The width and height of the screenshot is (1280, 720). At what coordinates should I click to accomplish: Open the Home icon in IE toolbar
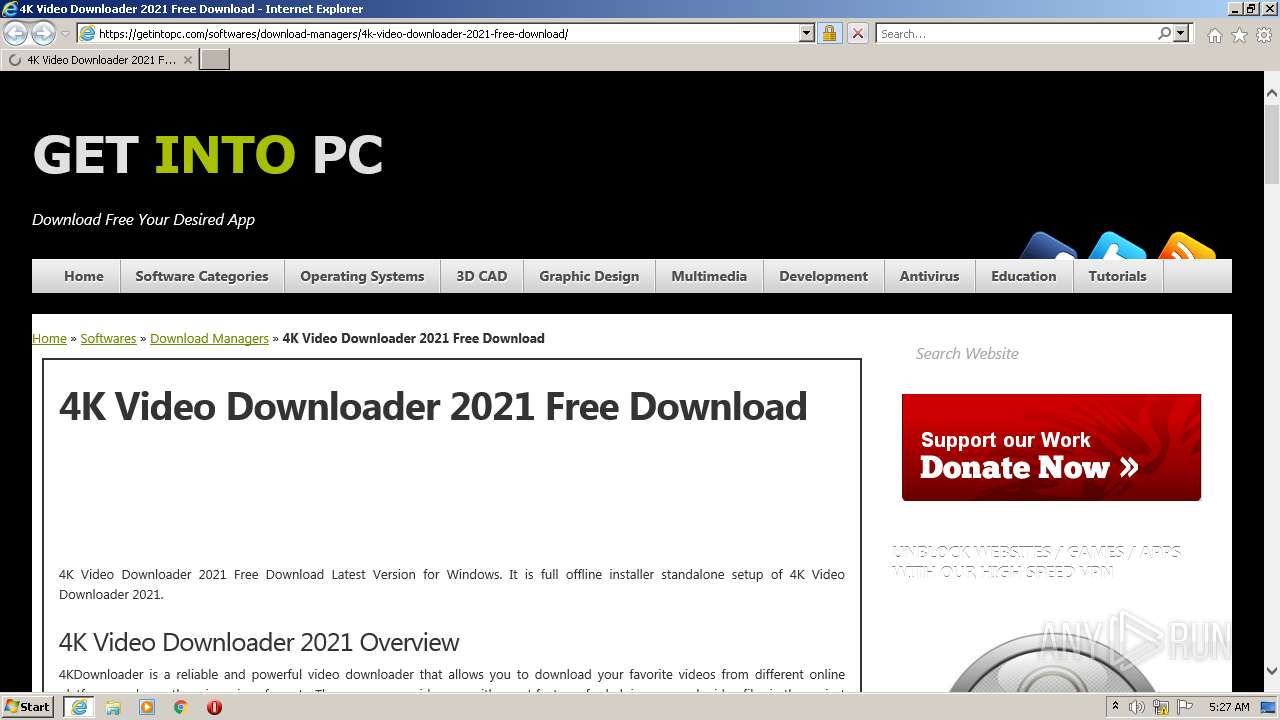click(x=1214, y=35)
